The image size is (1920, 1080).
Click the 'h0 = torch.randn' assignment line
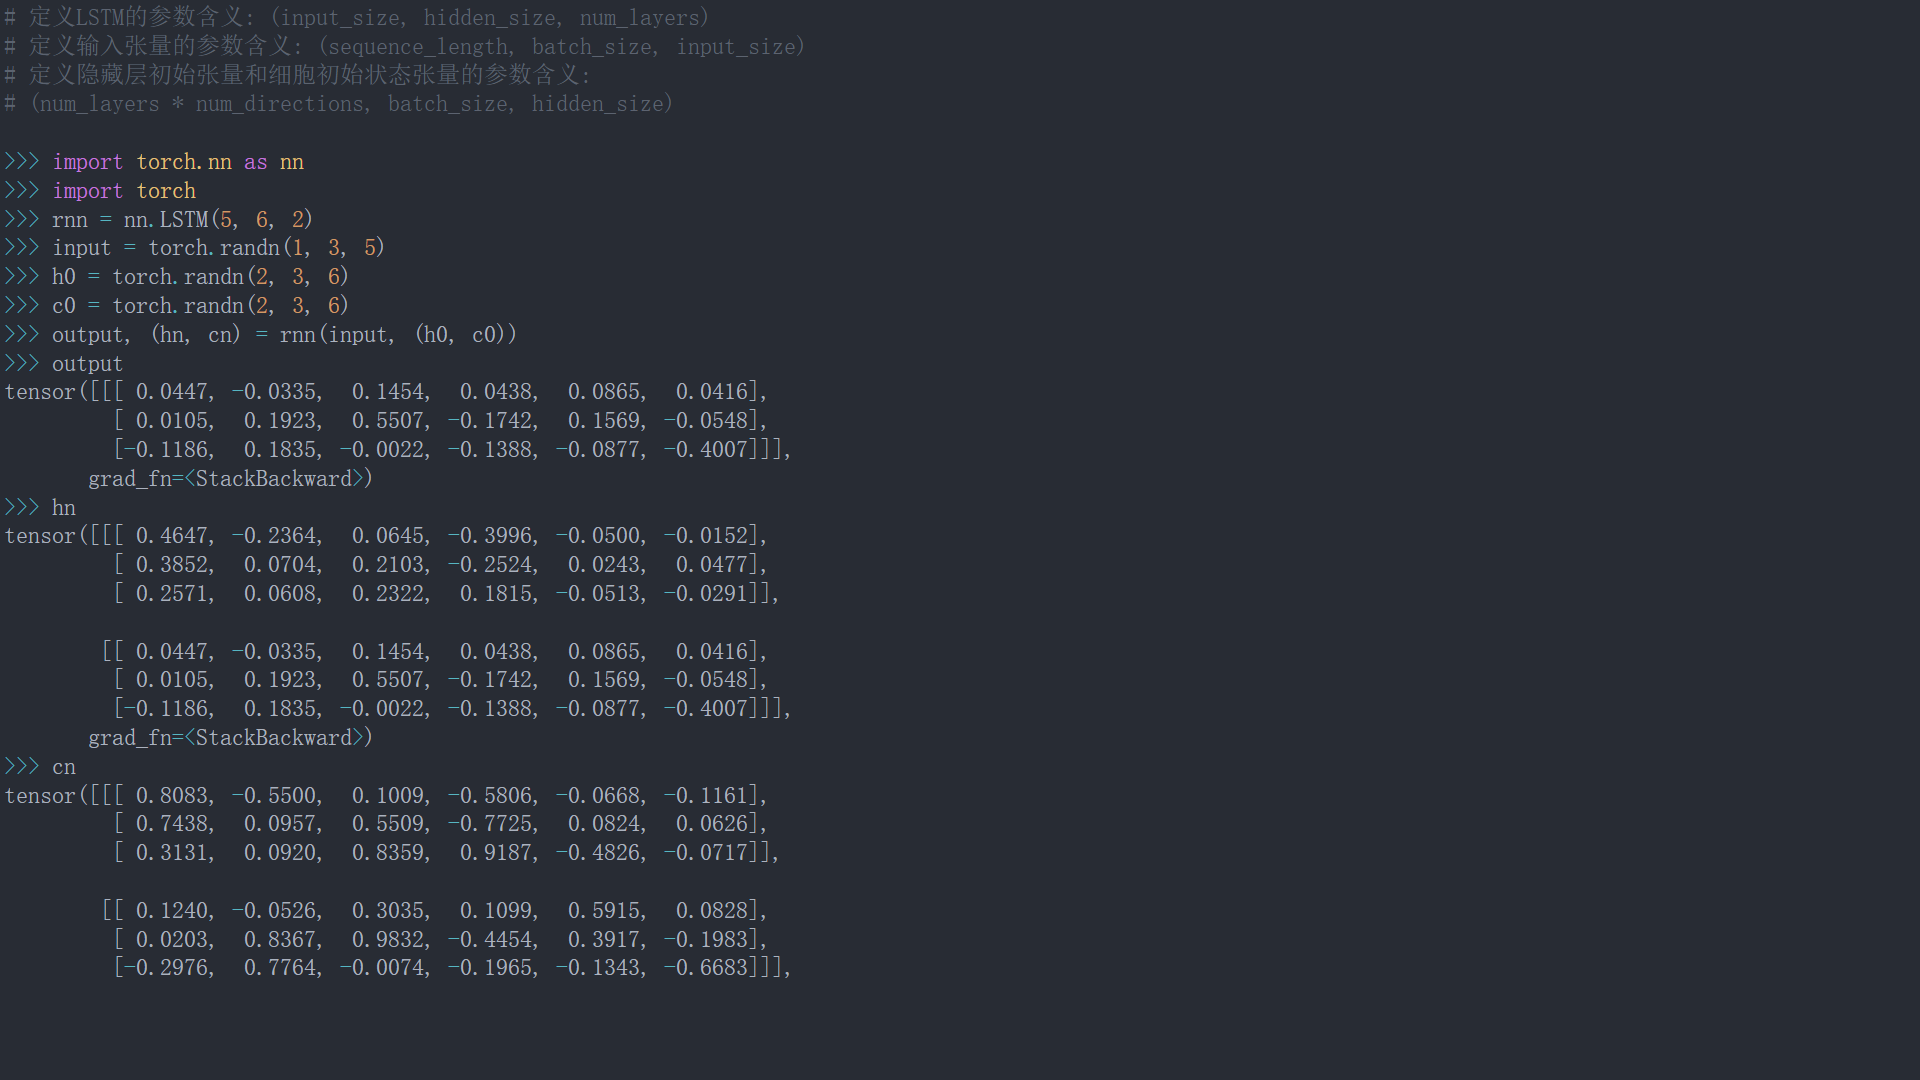200,277
